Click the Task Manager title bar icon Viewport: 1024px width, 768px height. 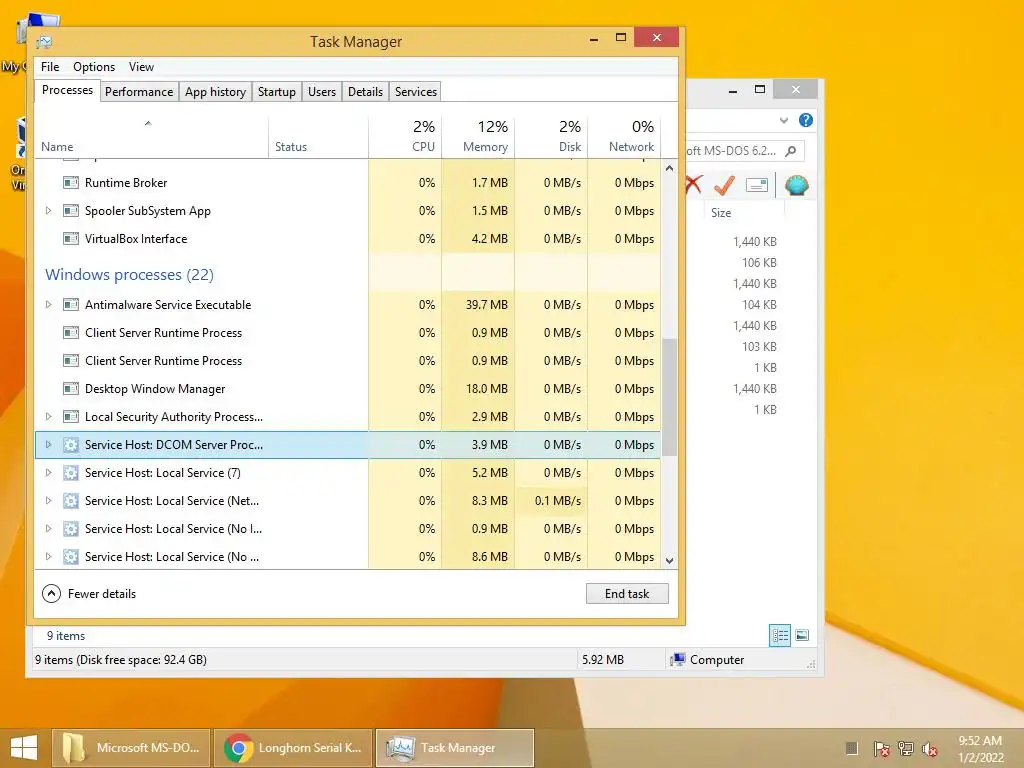(x=44, y=42)
